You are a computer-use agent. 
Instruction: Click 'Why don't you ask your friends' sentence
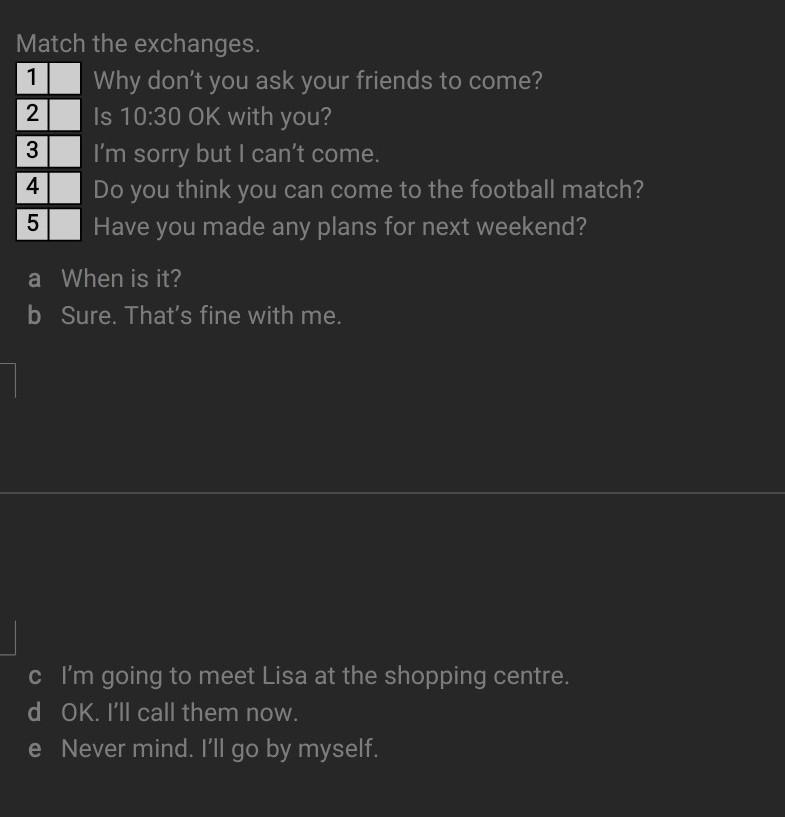click(x=318, y=81)
